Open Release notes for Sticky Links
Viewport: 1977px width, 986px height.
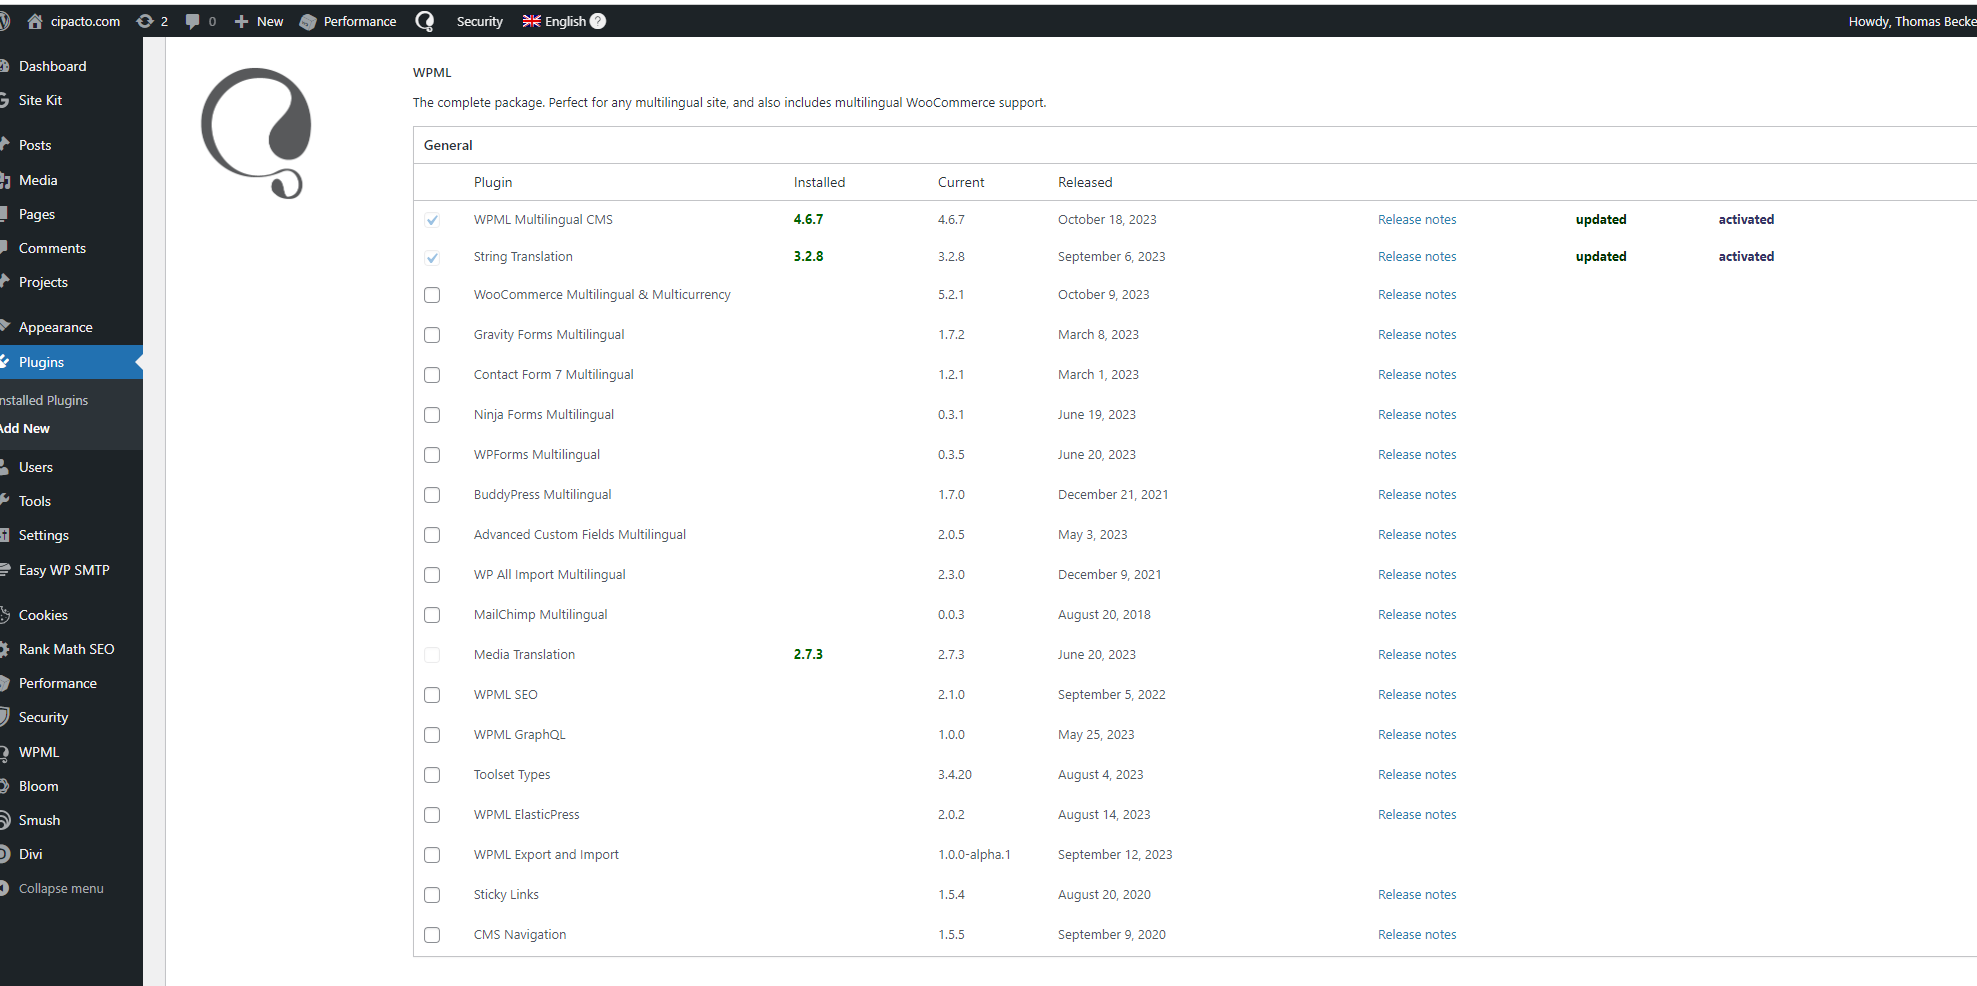coord(1417,895)
